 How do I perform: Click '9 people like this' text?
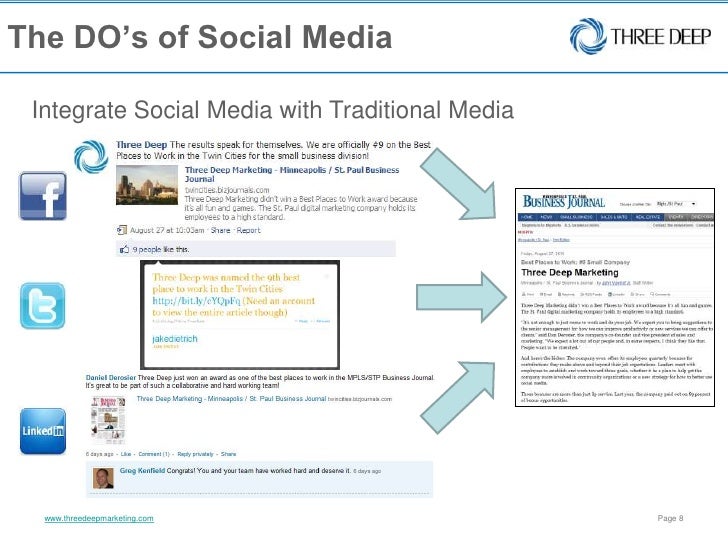[x=161, y=249]
